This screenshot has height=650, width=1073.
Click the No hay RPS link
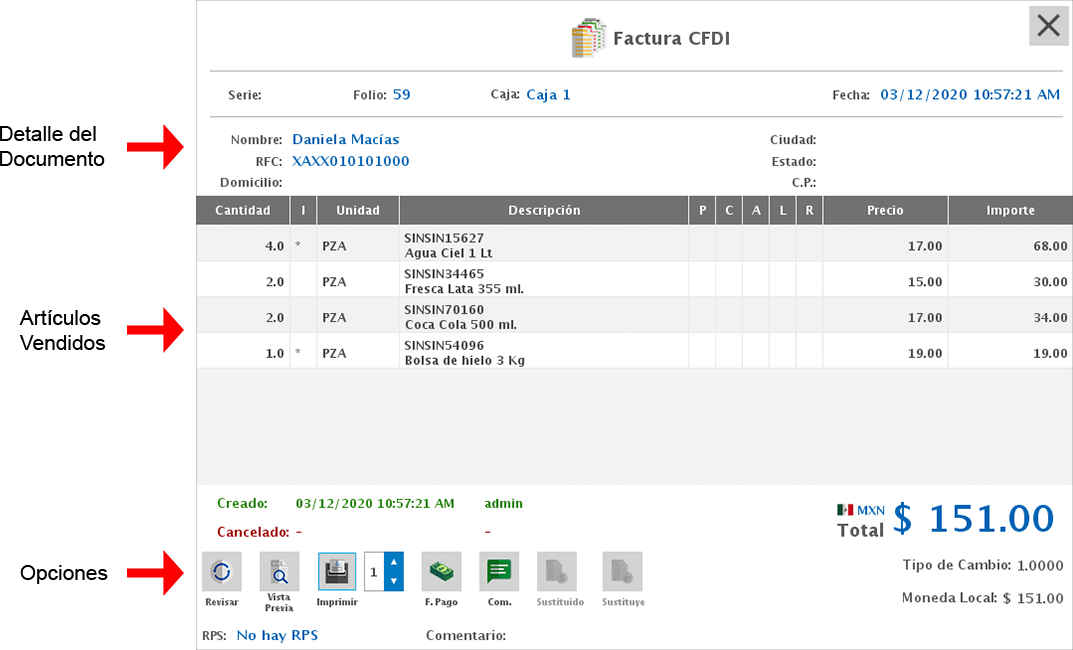click(277, 635)
